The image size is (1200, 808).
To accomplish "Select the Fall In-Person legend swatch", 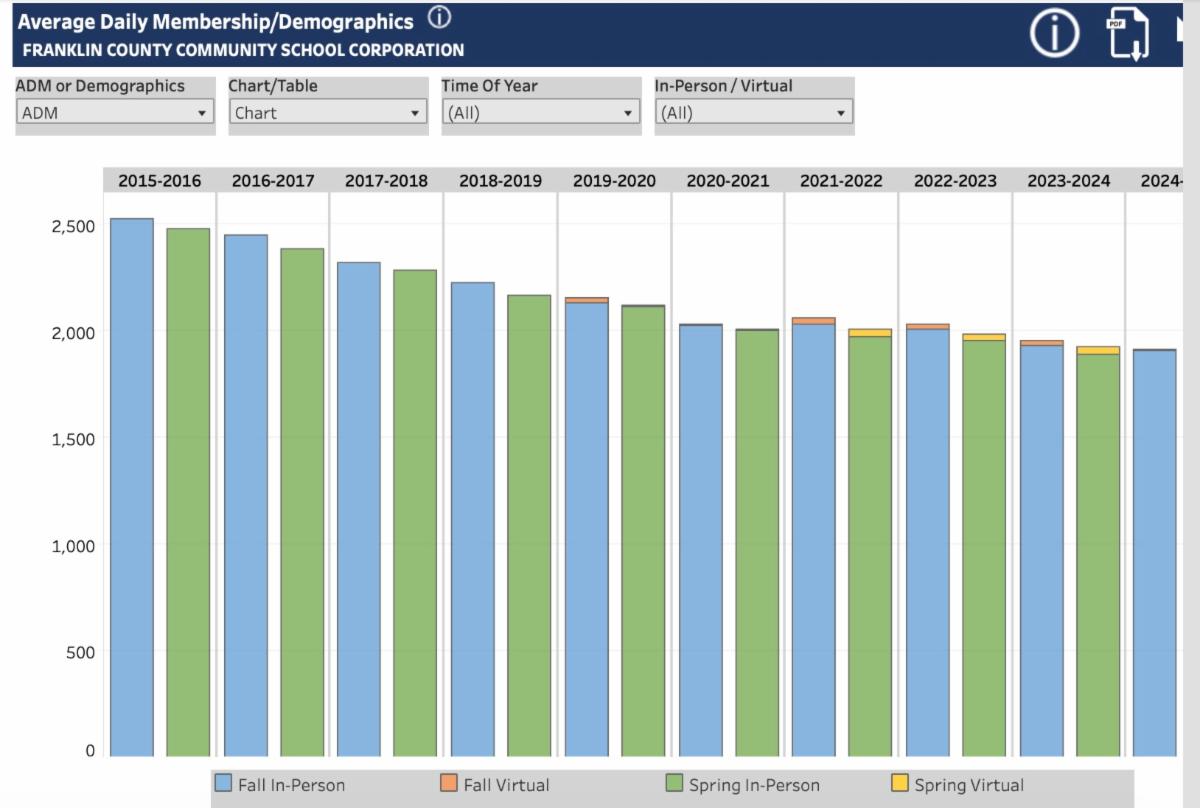I will click(x=224, y=784).
